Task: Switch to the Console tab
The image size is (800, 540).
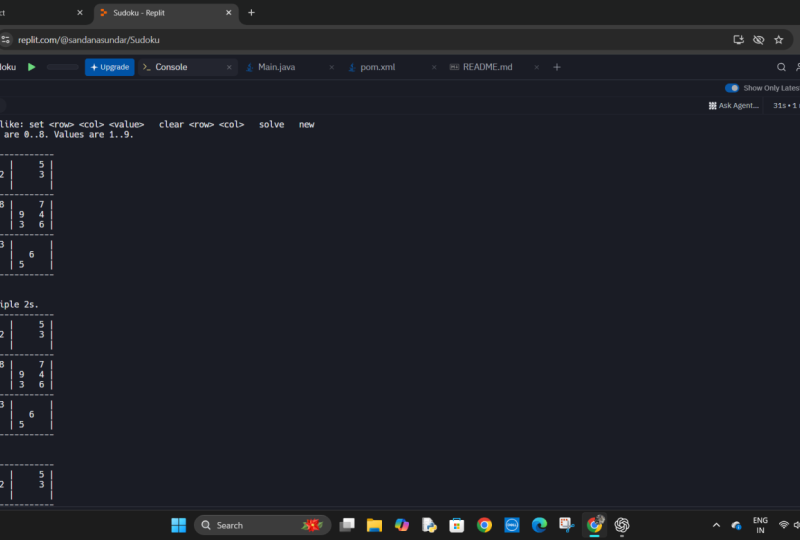Action: tap(171, 67)
